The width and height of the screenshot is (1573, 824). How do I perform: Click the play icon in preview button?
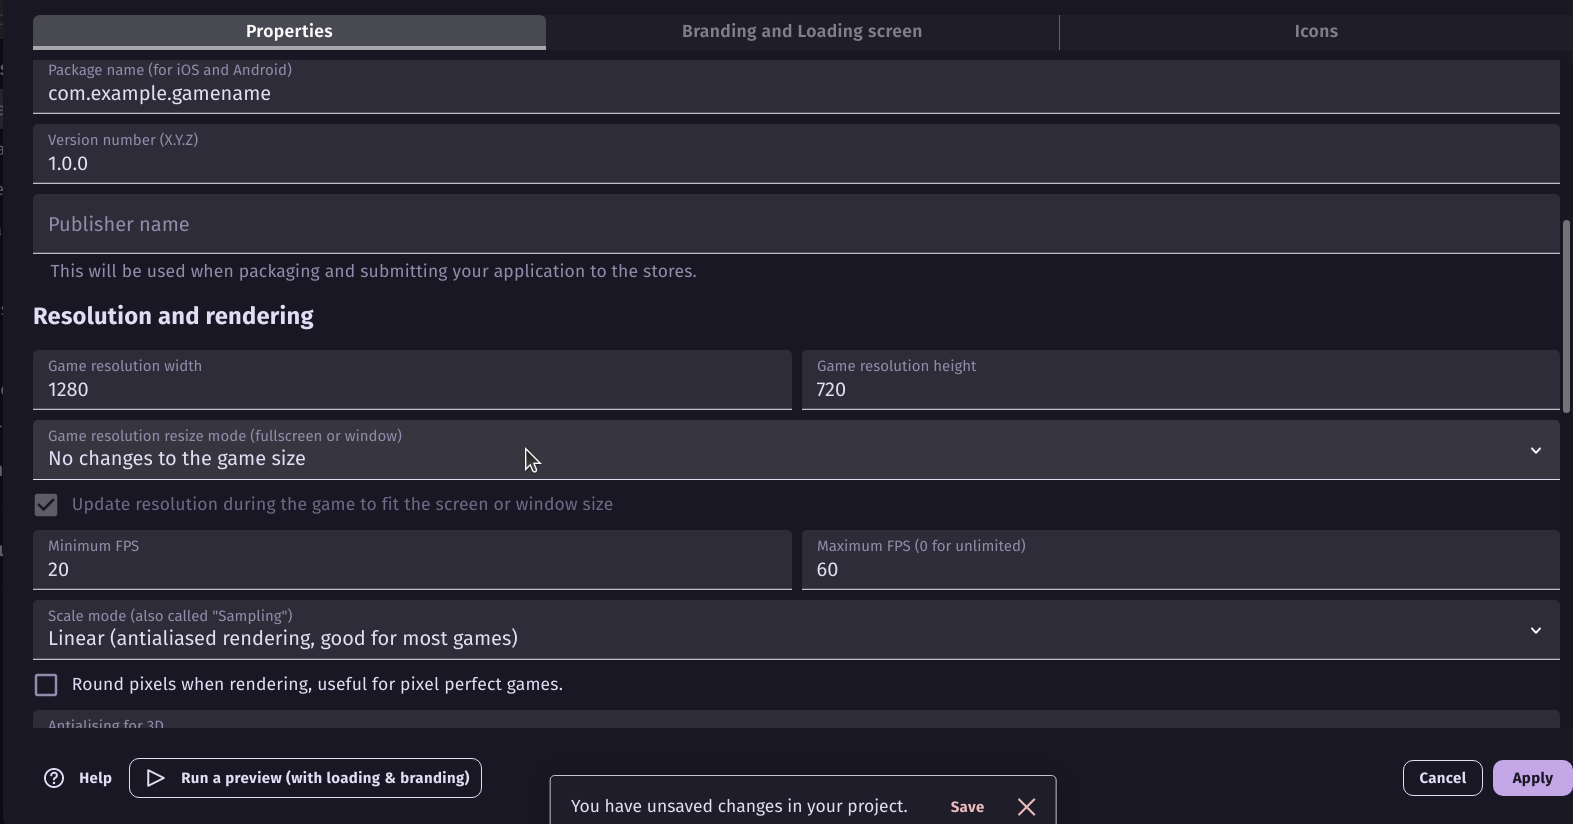[155, 778]
